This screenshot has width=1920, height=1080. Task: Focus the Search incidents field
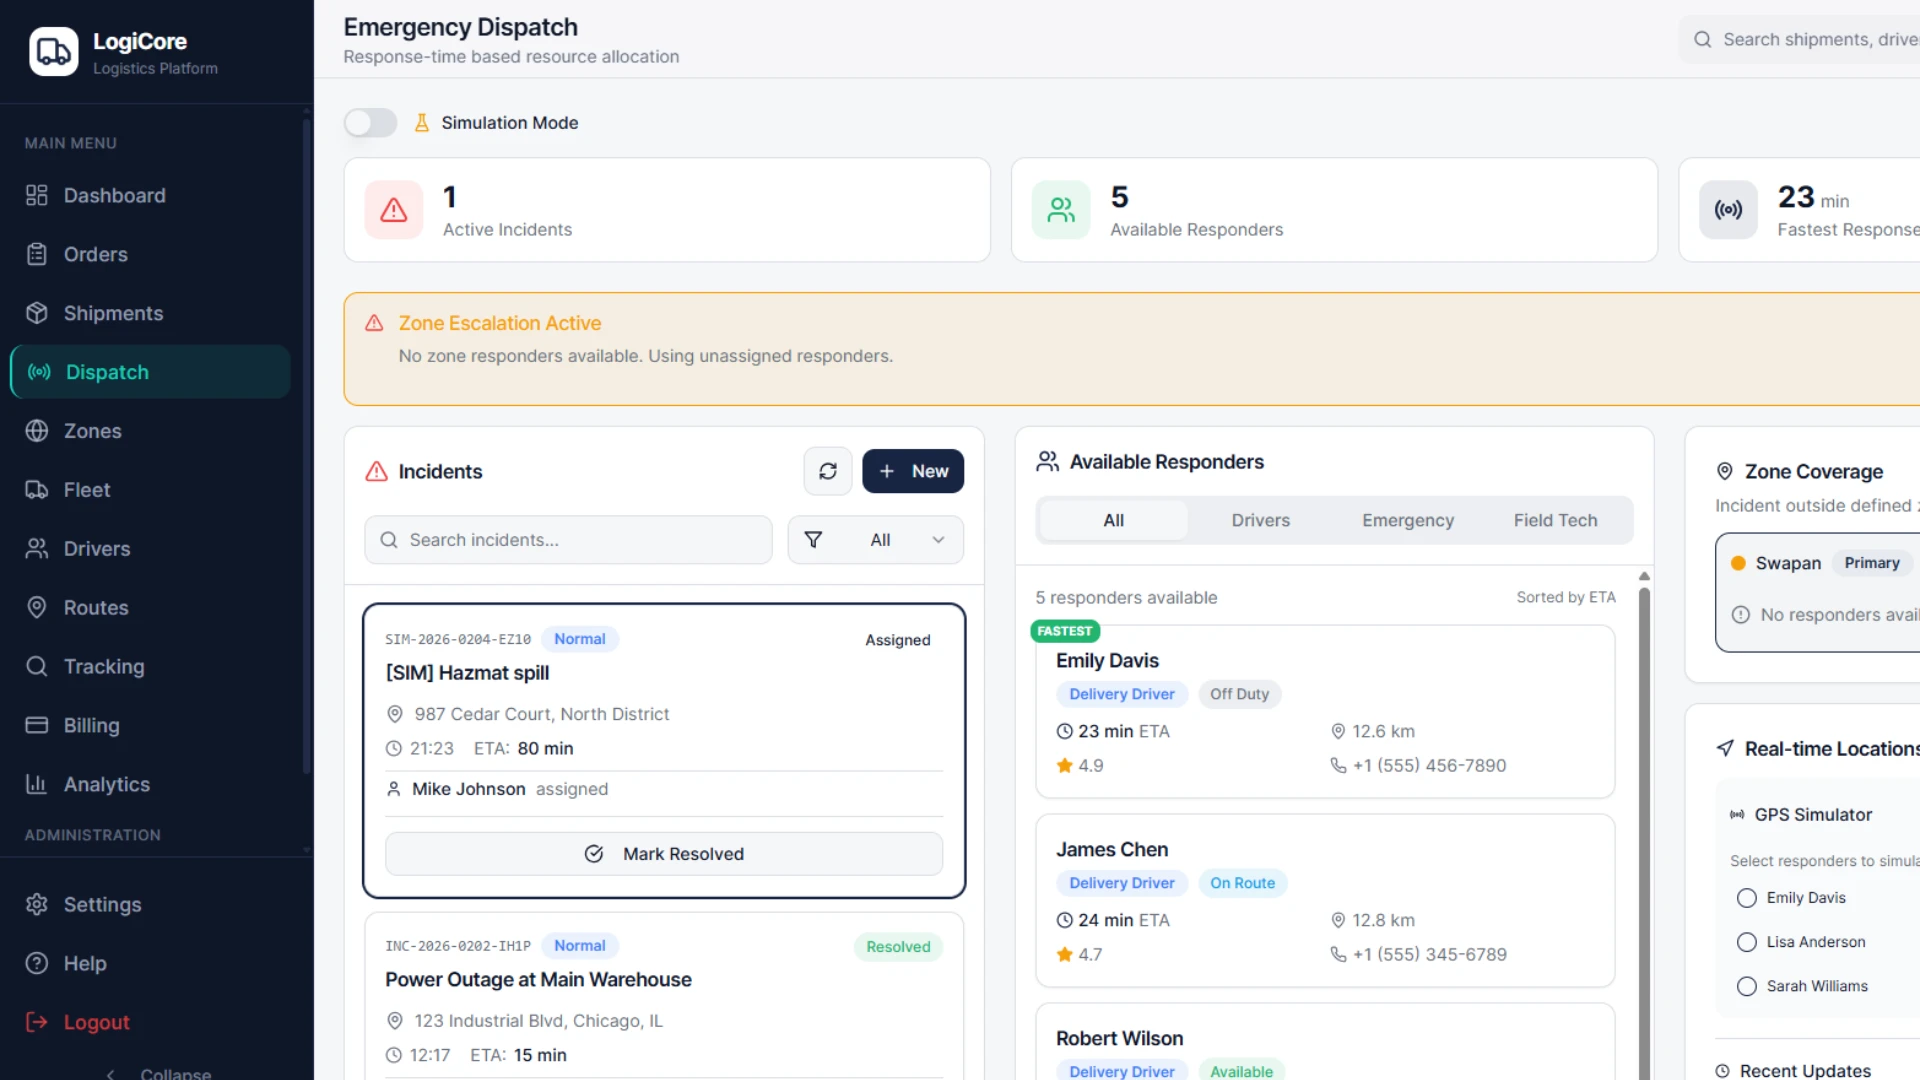568,540
